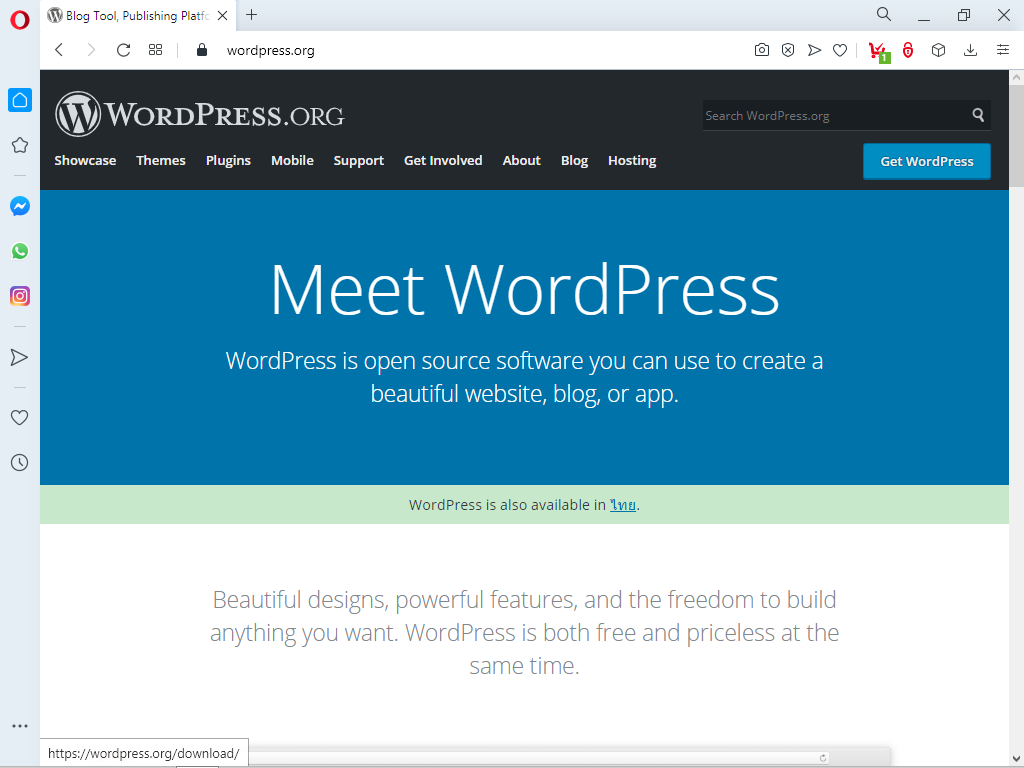Open the Opera main menu logo
The height and width of the screenshot is (768, 1024).
19,18
